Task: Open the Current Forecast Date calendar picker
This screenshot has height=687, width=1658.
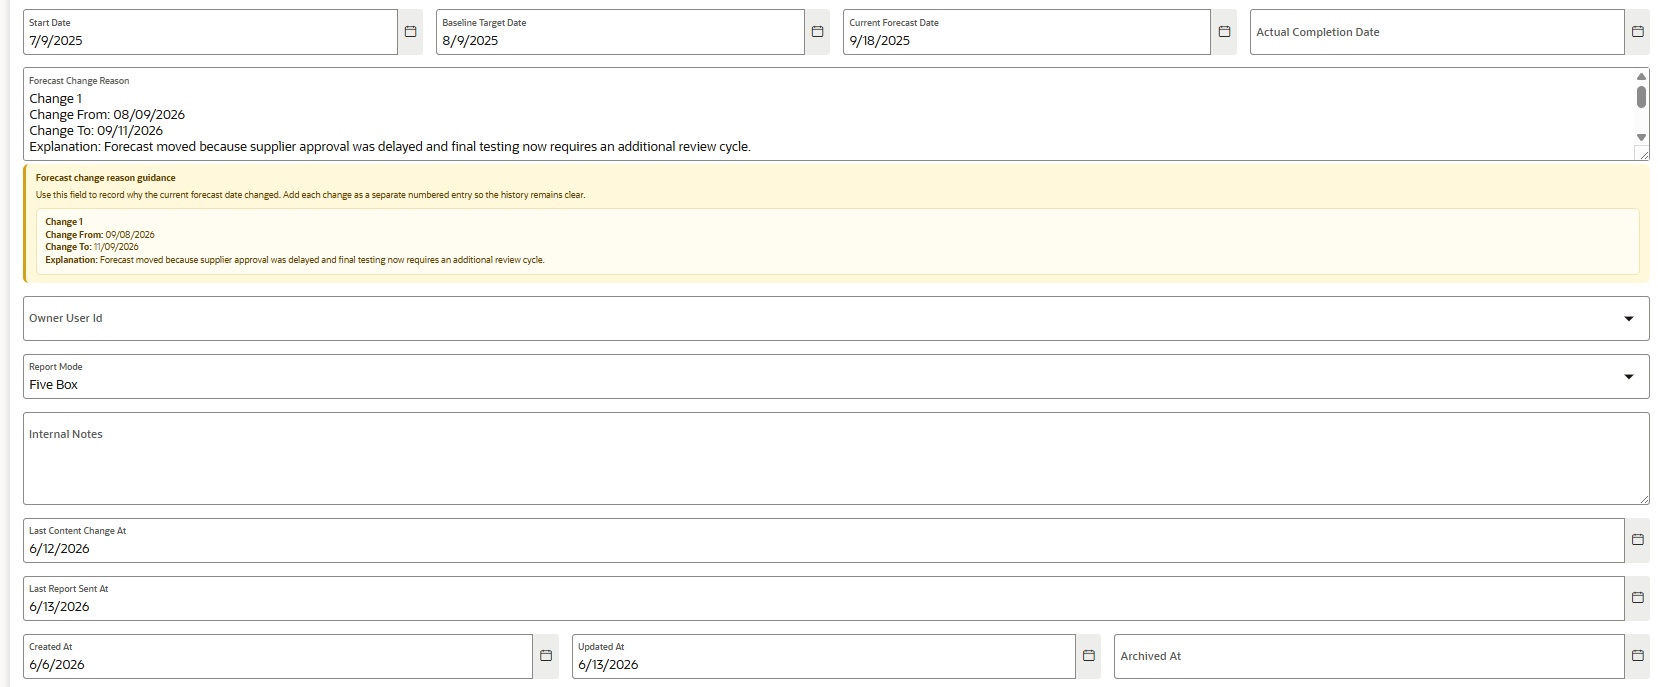Action: [x=1224, y=32]
